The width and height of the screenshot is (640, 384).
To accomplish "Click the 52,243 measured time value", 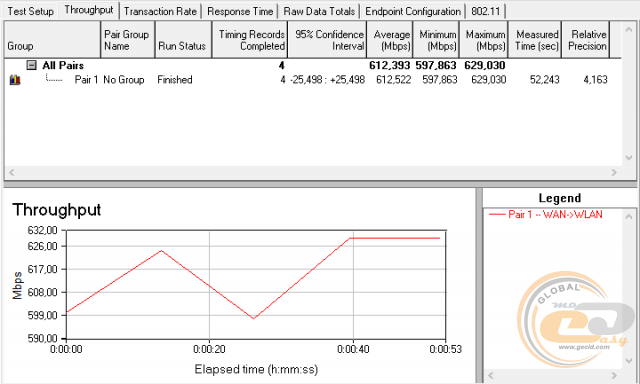I will pos(544,80).
